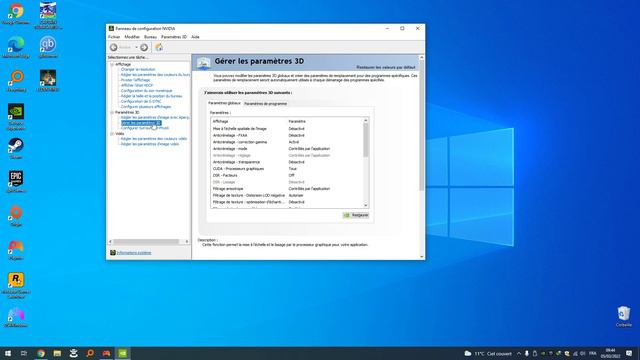Switch to Paramètres de programme tab
Screen dimensions: 640x360
(265, 104)
